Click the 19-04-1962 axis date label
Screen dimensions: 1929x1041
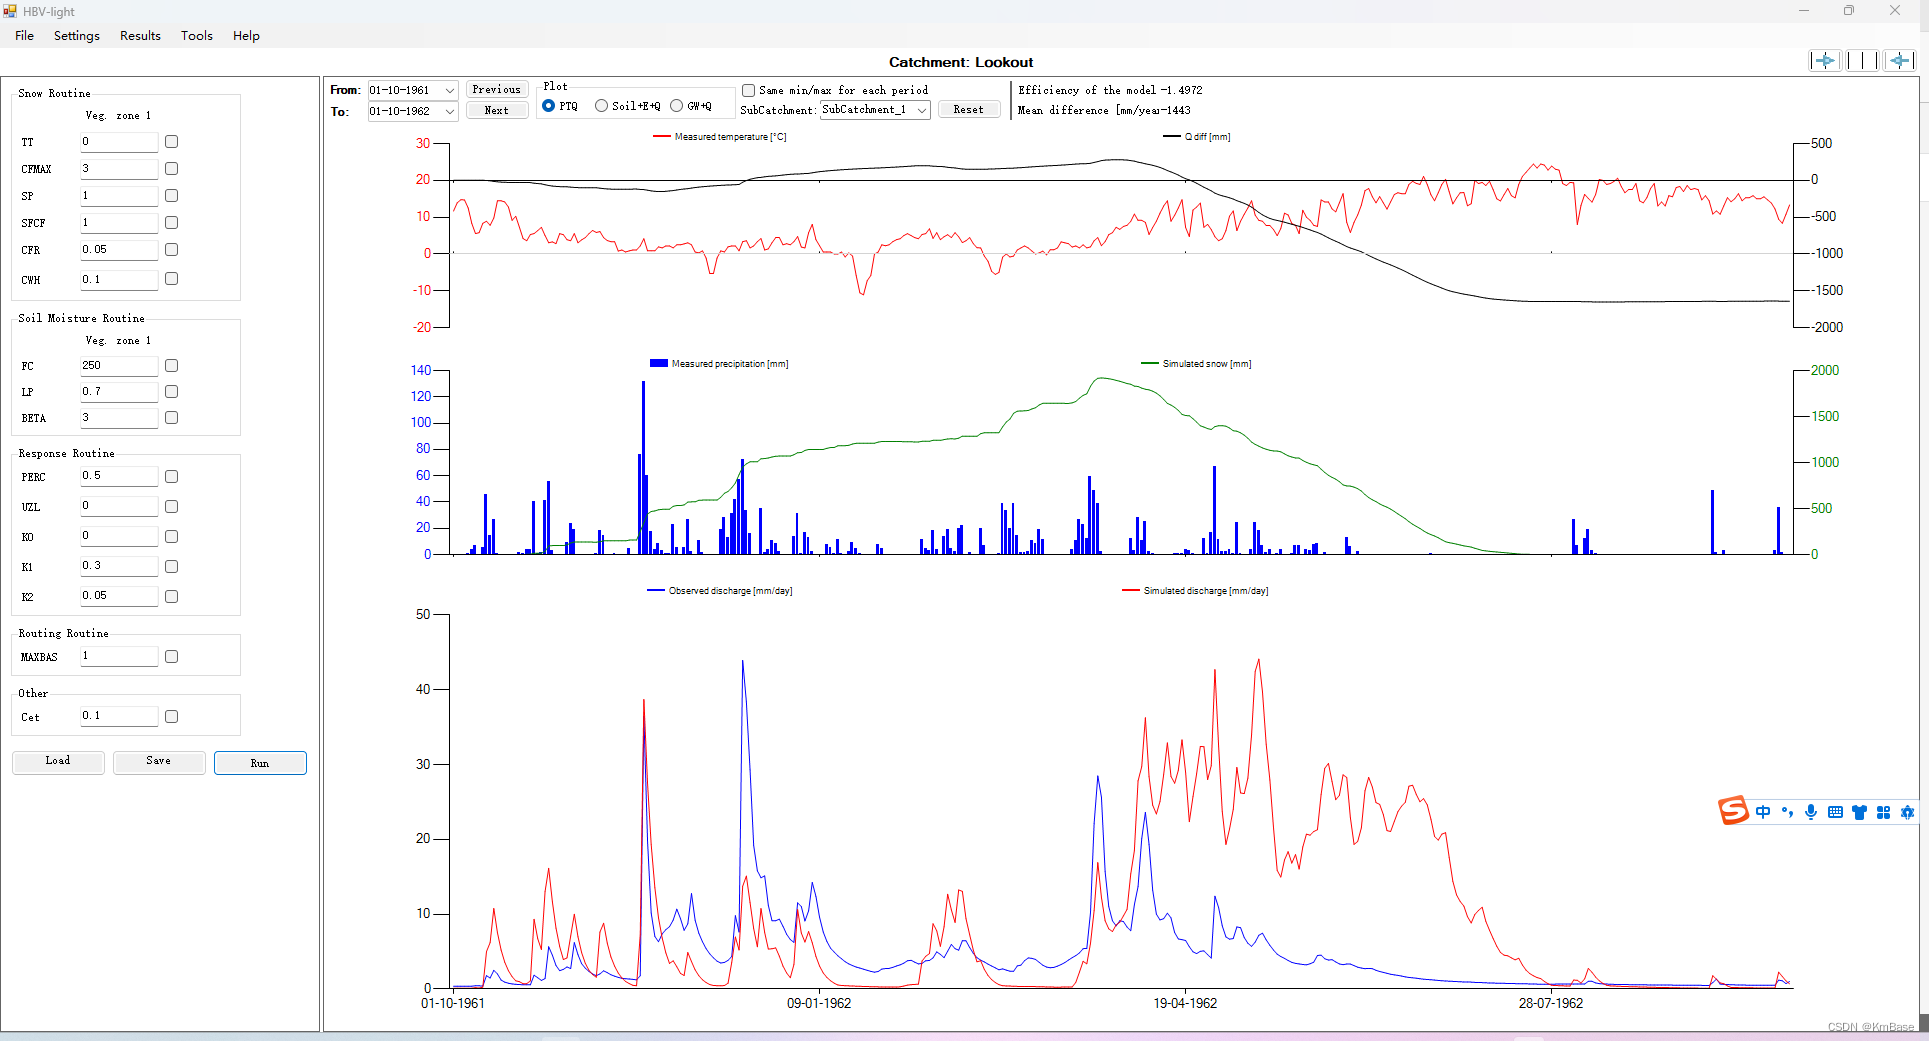pyautogui.click(x=1185, y=1003)
